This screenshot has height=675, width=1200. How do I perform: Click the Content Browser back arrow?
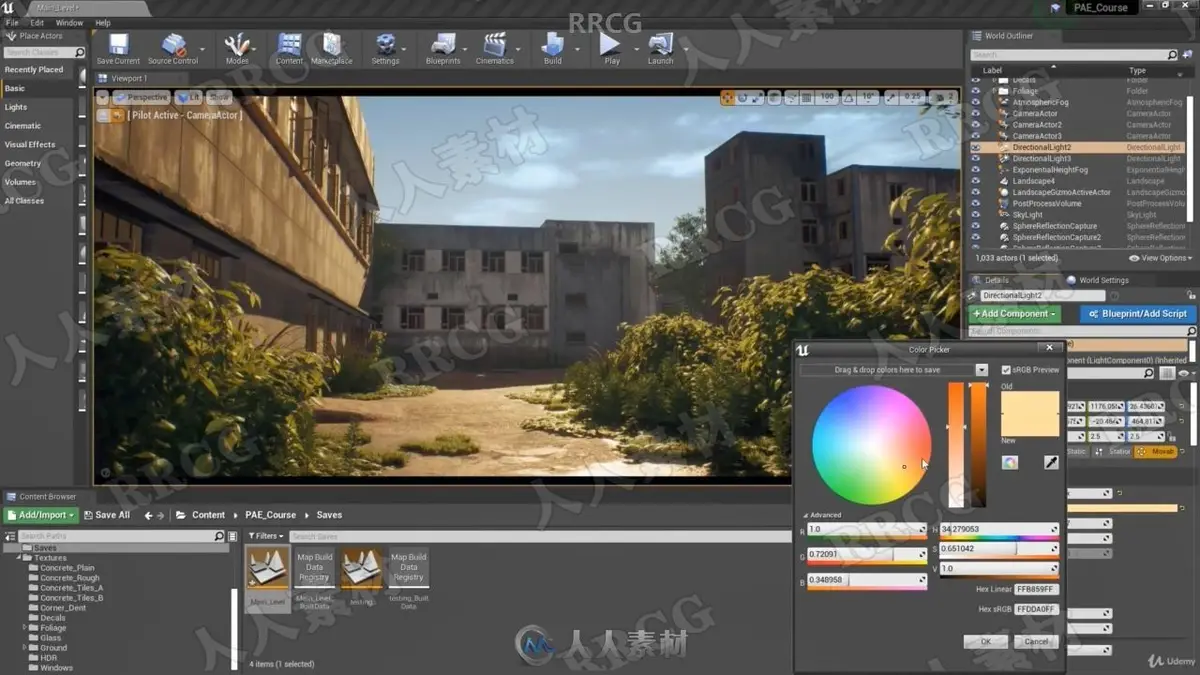148,515
